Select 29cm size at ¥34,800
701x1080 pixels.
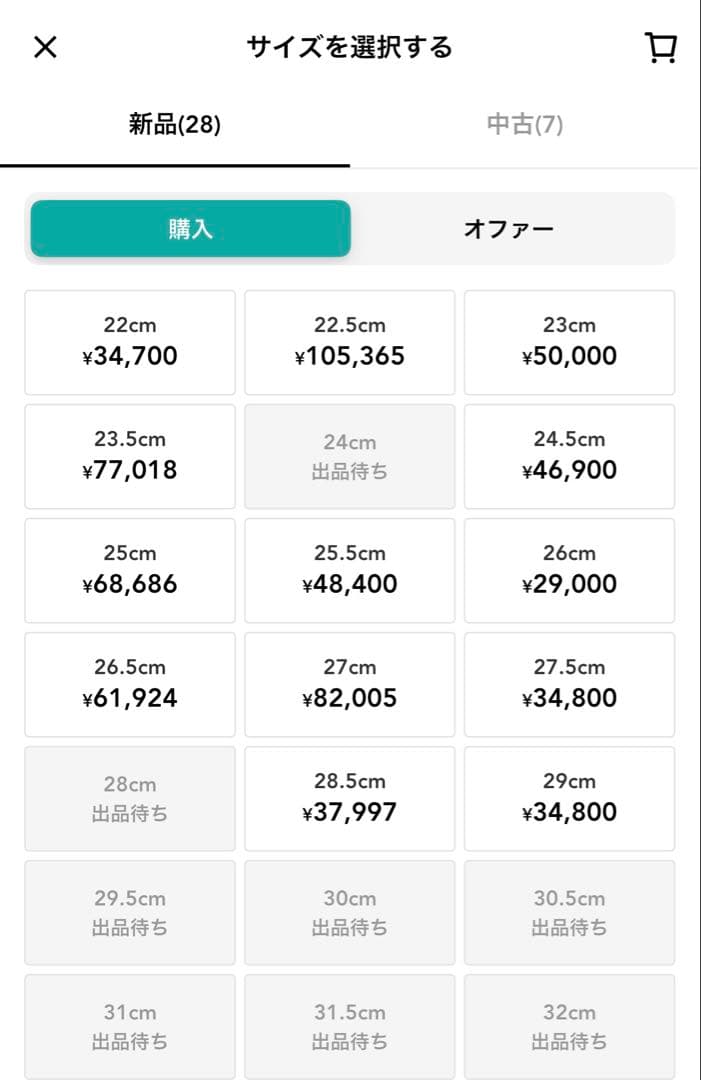[569, 799]
